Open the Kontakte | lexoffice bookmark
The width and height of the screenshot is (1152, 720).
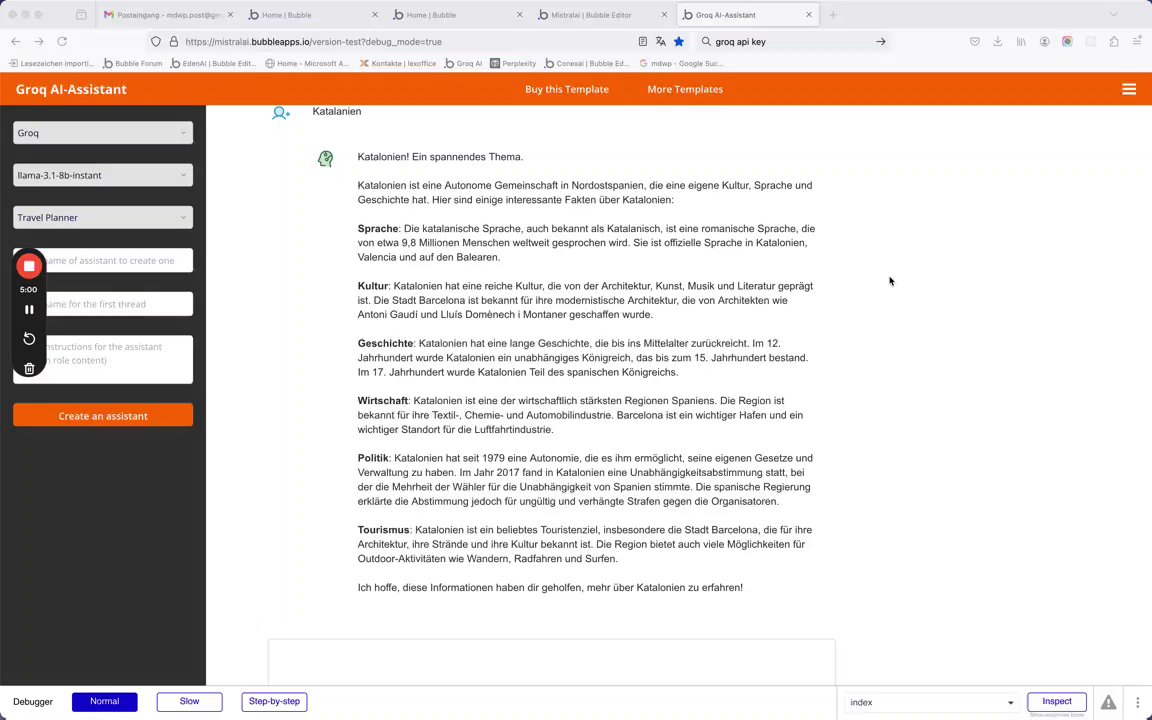(x=397, y=63)
